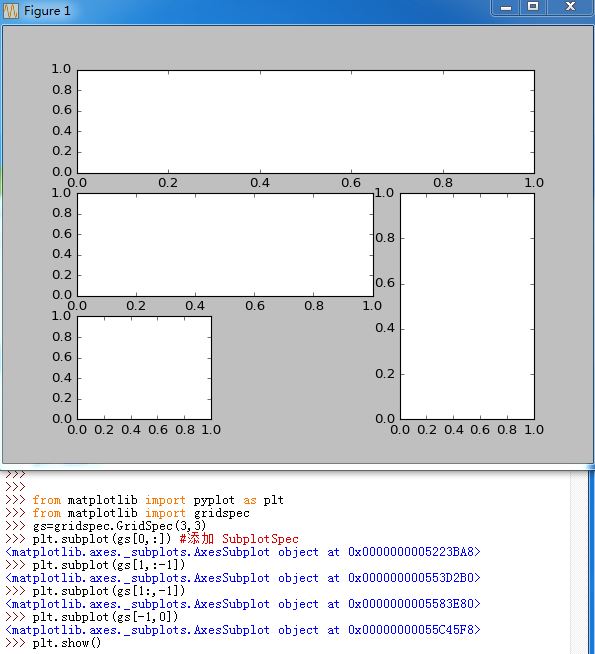
Task: Click the 'Figure 1' window title text
Action: click(x=47, y=11)
